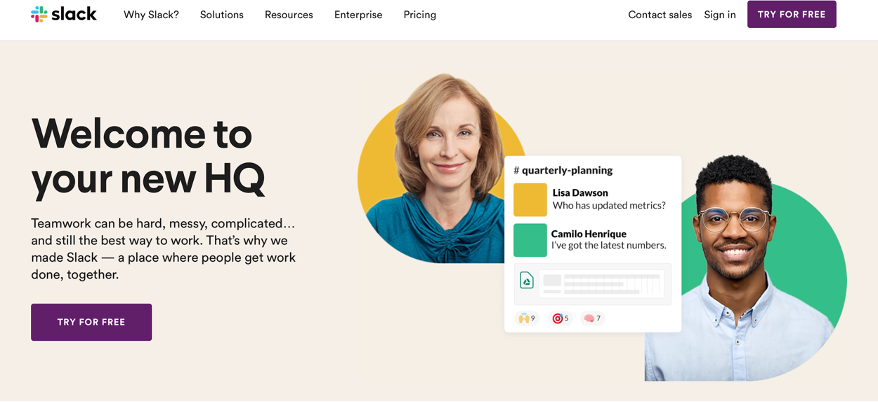The width and height of the screenshot is (878, 402).
Task: Click the raised hands emoji reaction
Action: 527,319
